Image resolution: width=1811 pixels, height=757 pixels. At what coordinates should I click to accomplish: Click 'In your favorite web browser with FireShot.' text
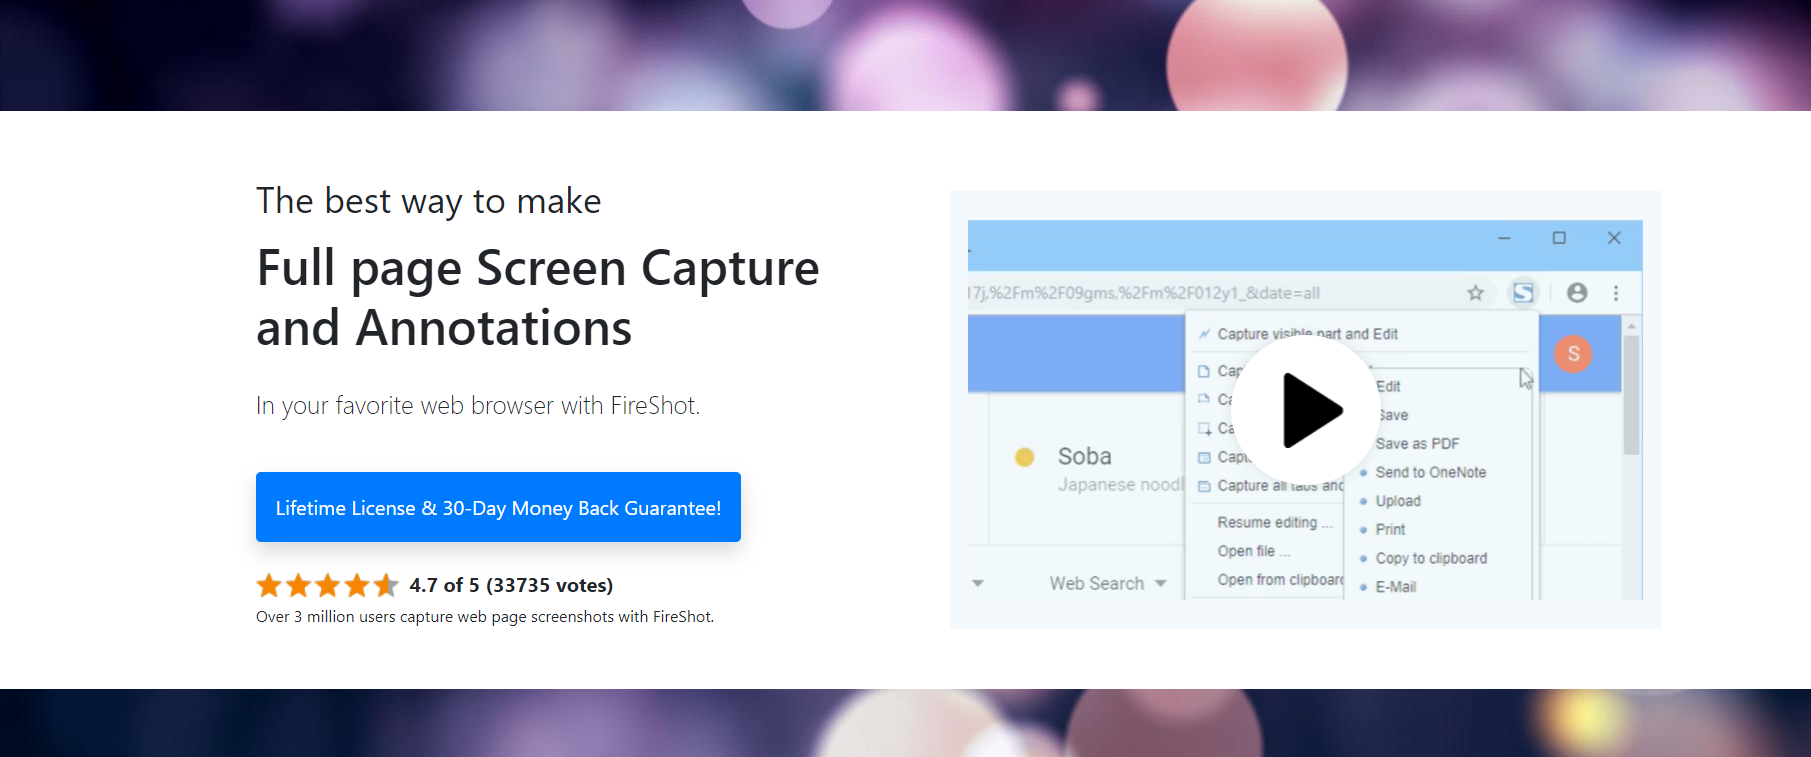pyautogui.click(x=478, y=405)
